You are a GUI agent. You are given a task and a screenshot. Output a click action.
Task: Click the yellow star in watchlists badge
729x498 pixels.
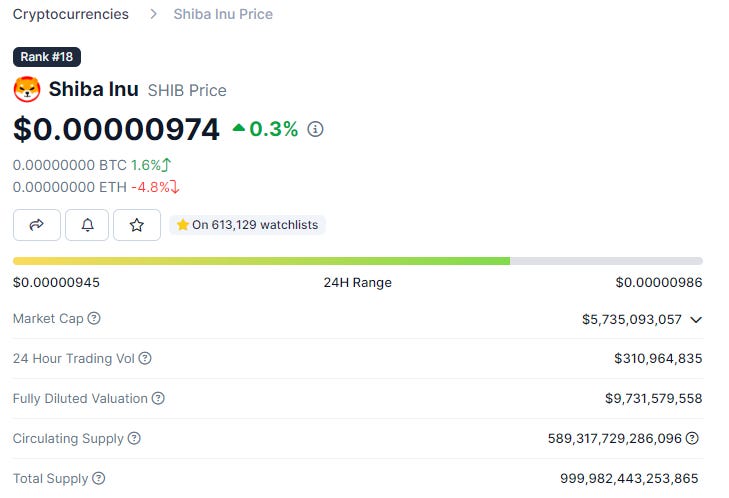pyautogui.click(x=183, y=225)
